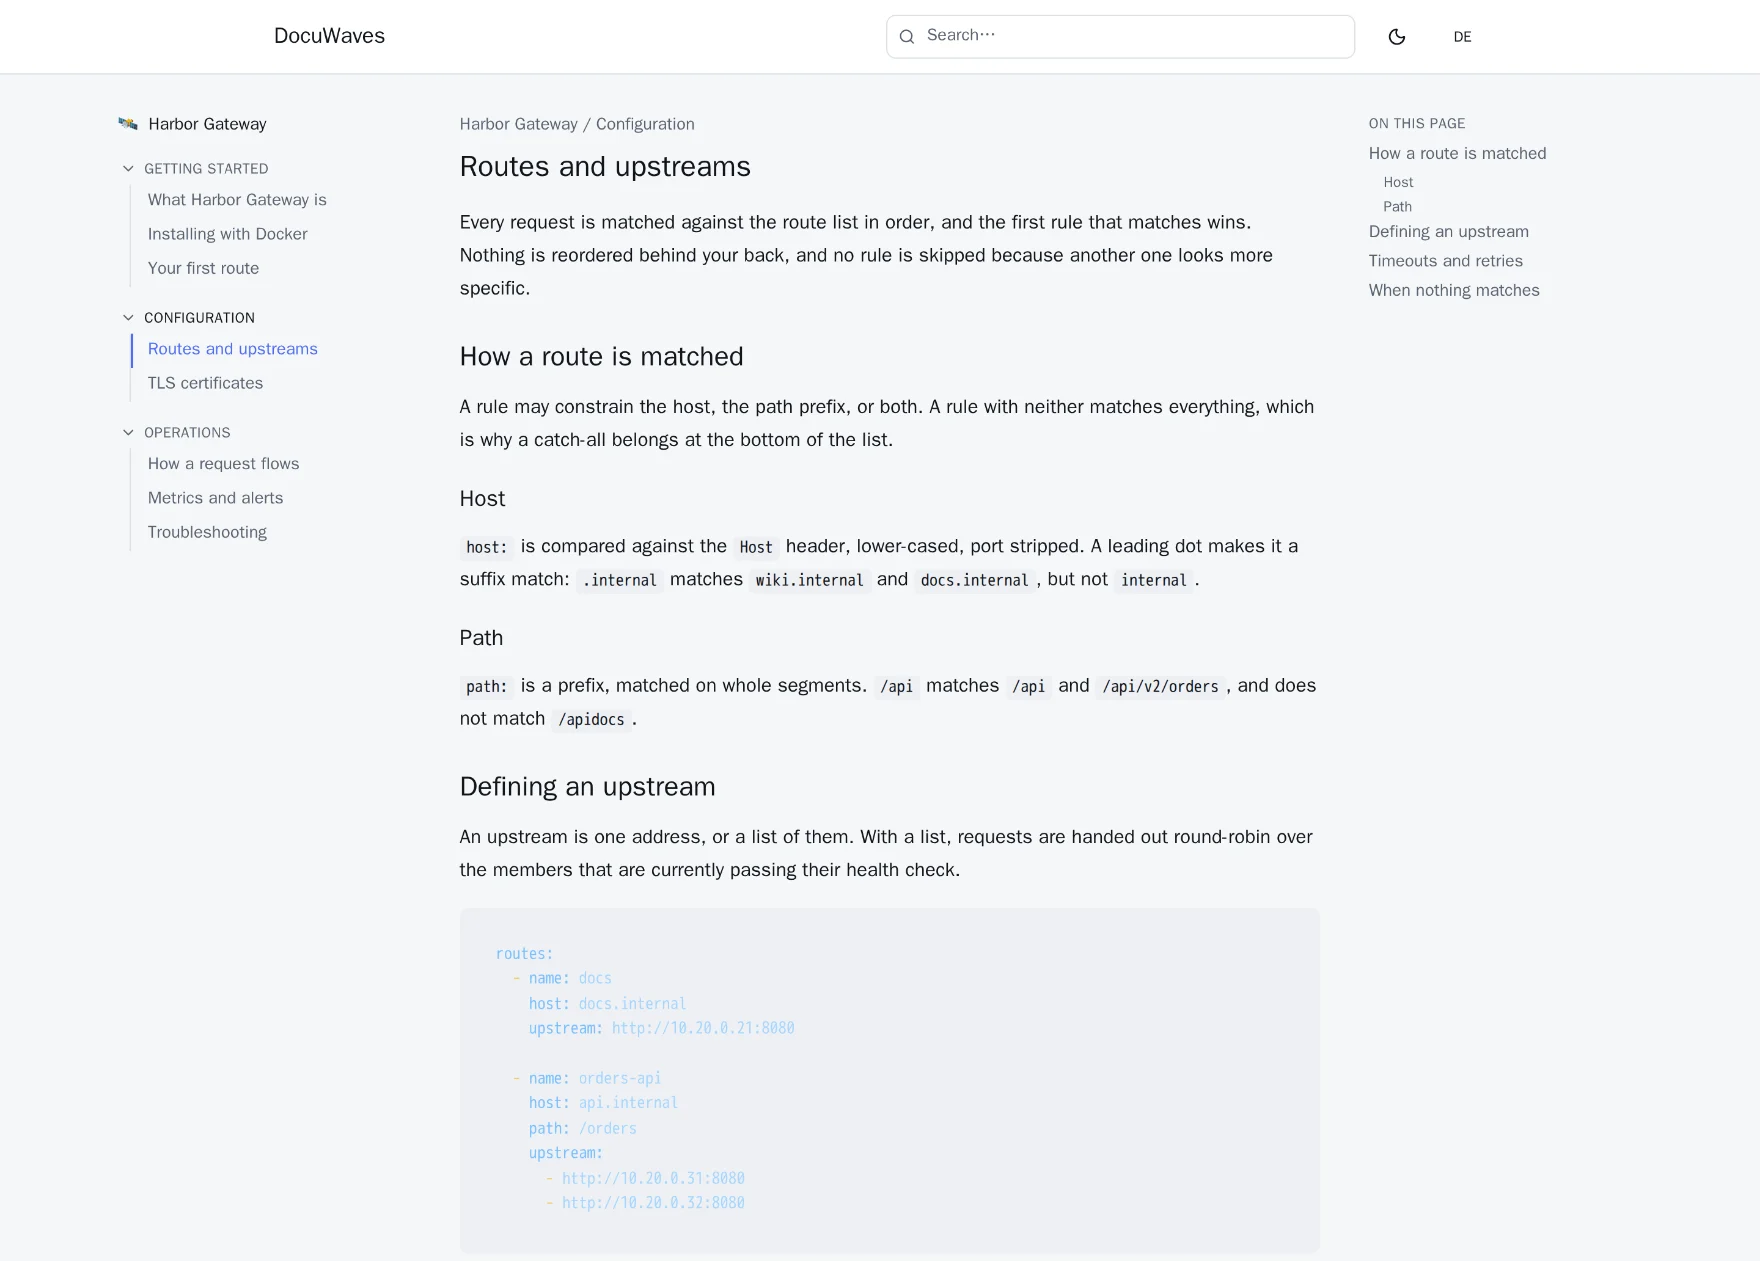This screenshot has width=1760, height=1261.
Task: Jump to How a route is matched
Action: (1457, 153)
